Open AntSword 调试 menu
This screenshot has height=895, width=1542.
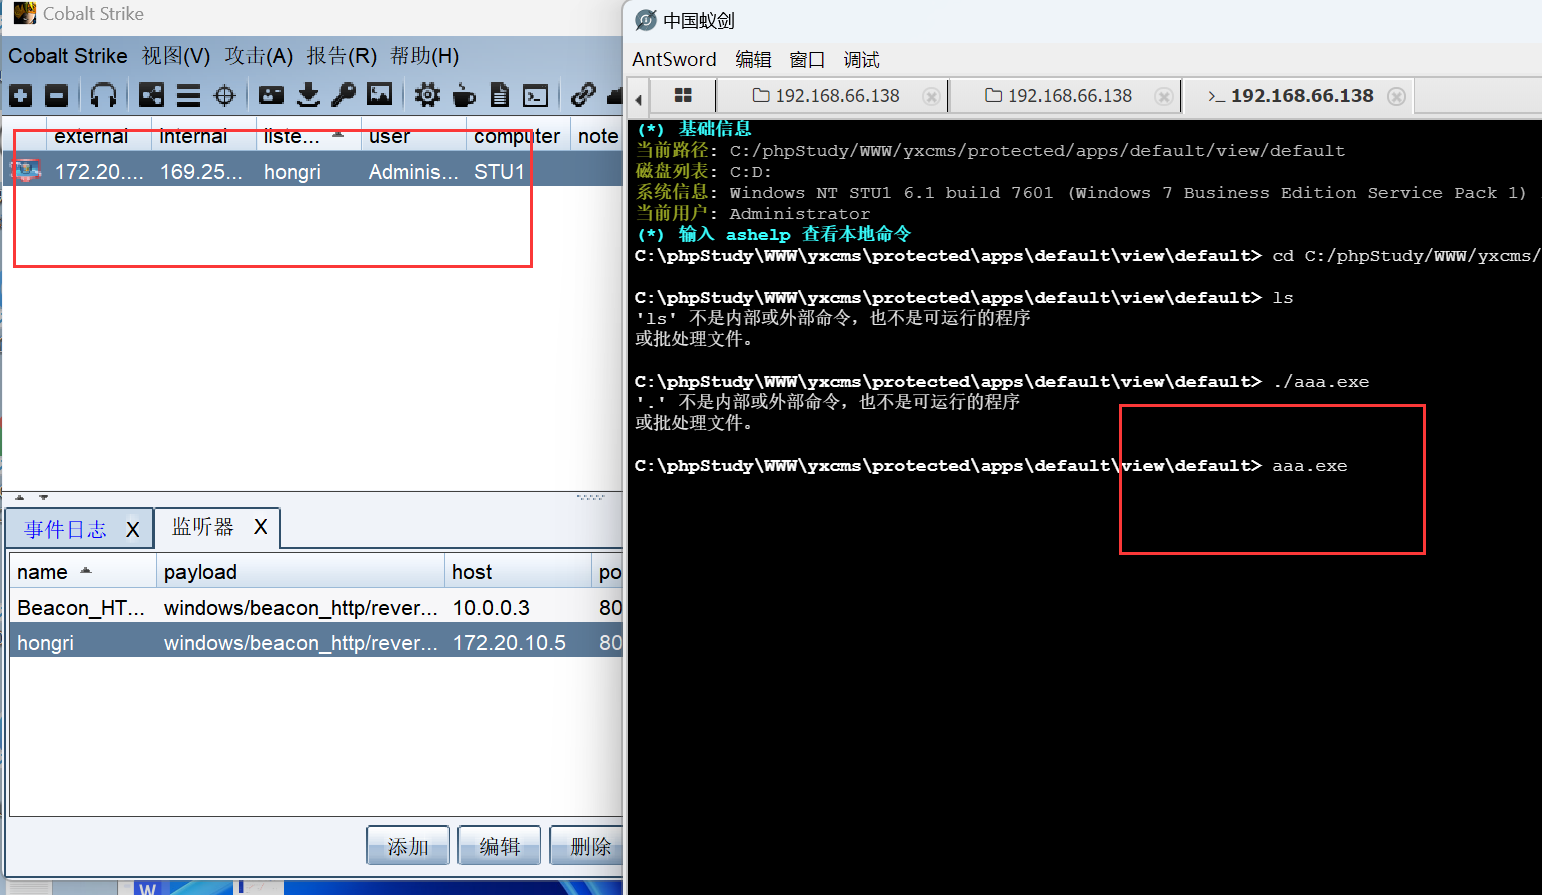click(x=861, y=60)
